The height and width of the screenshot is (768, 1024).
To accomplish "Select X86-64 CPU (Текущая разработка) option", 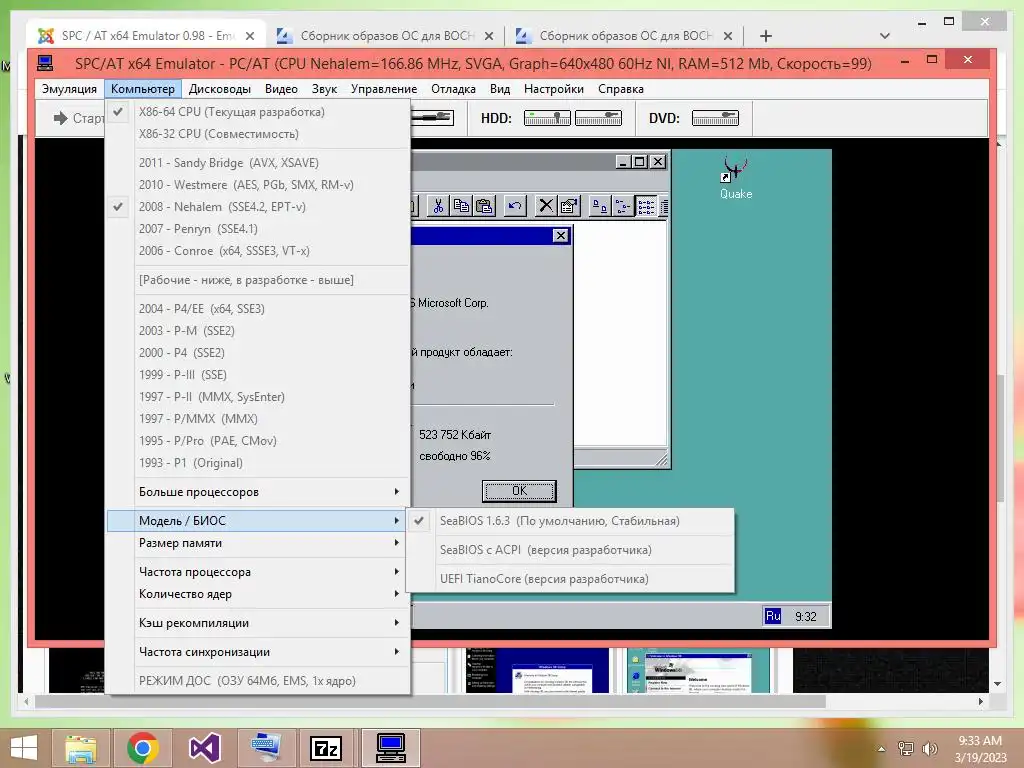I will pos(258,112).
